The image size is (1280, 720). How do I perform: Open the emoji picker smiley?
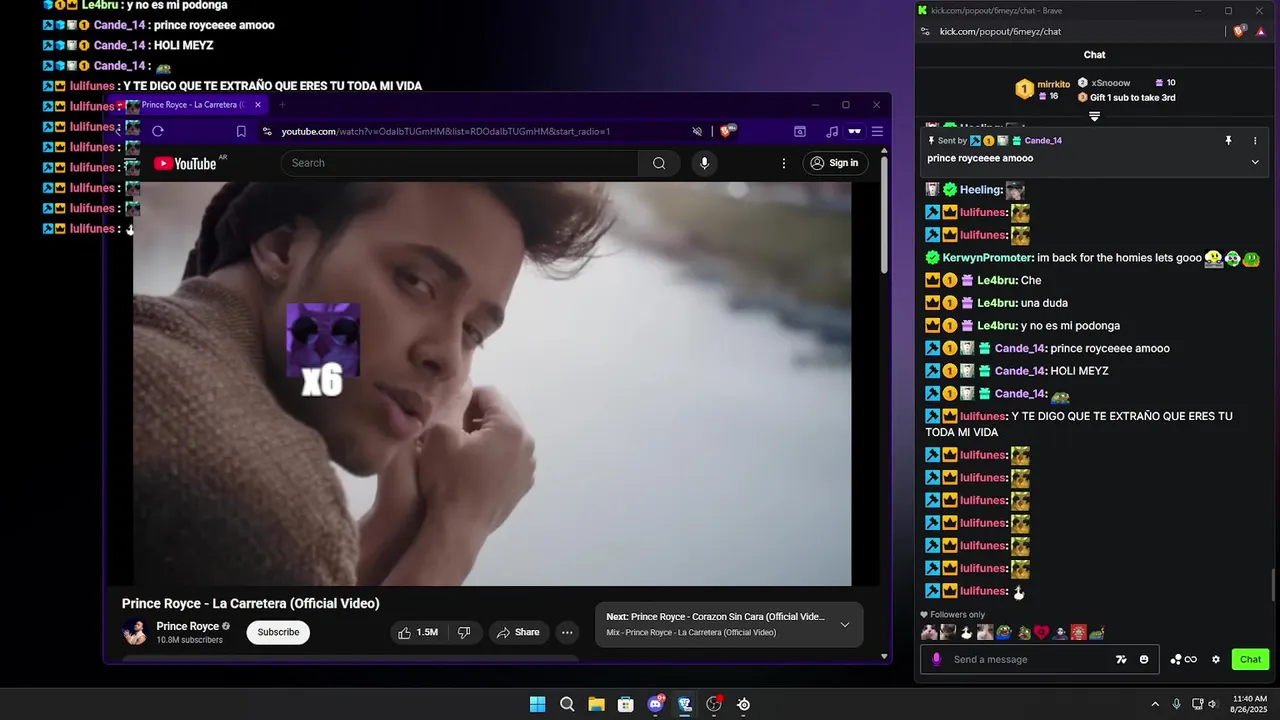coord(1144,659)
